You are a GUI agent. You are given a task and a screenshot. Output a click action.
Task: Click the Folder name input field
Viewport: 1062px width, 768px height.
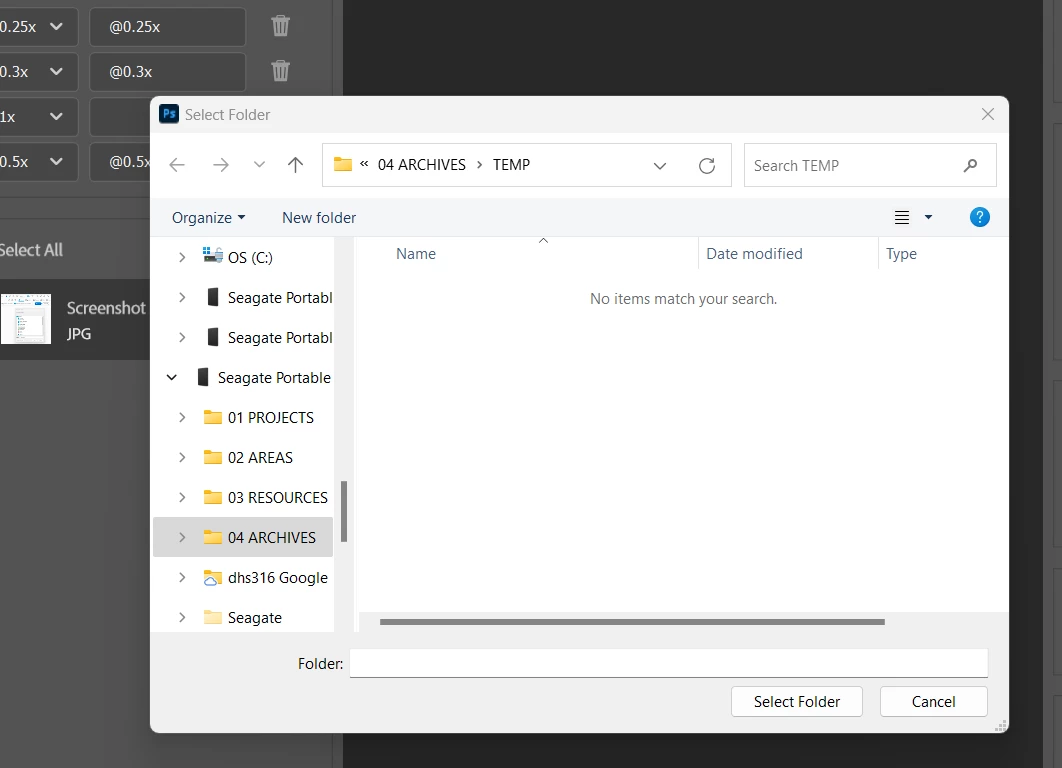(x=668, y=663)
